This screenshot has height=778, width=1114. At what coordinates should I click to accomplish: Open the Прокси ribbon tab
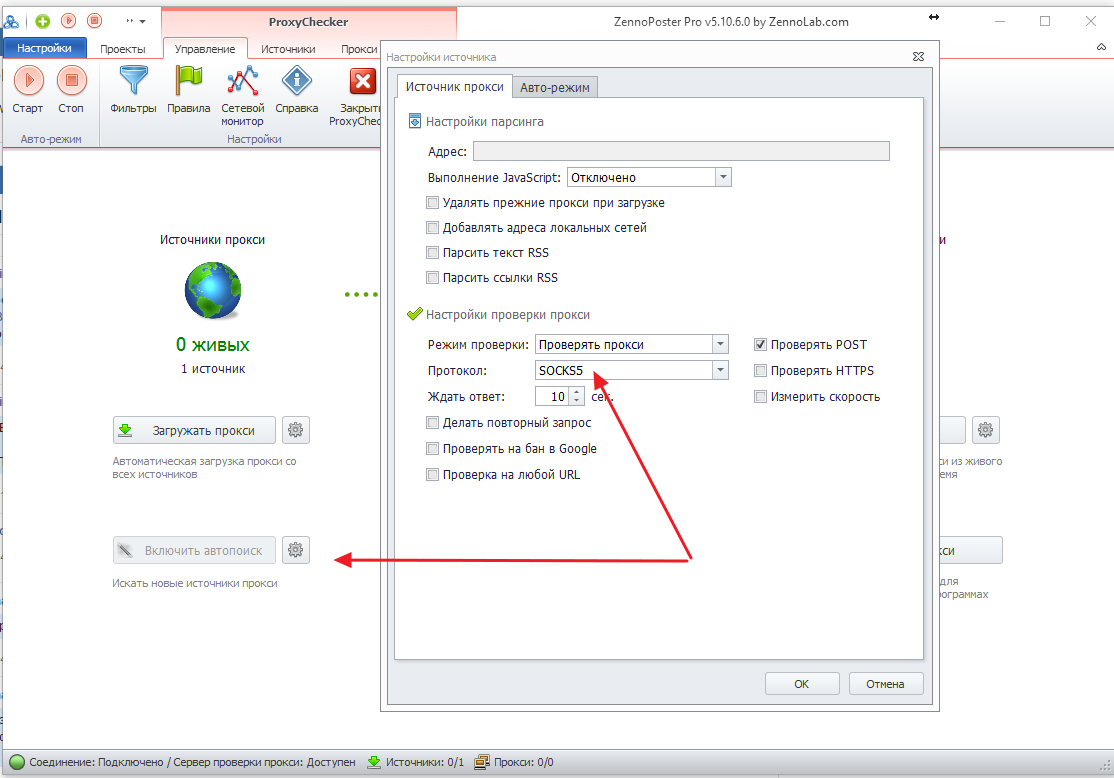point(359,48)
